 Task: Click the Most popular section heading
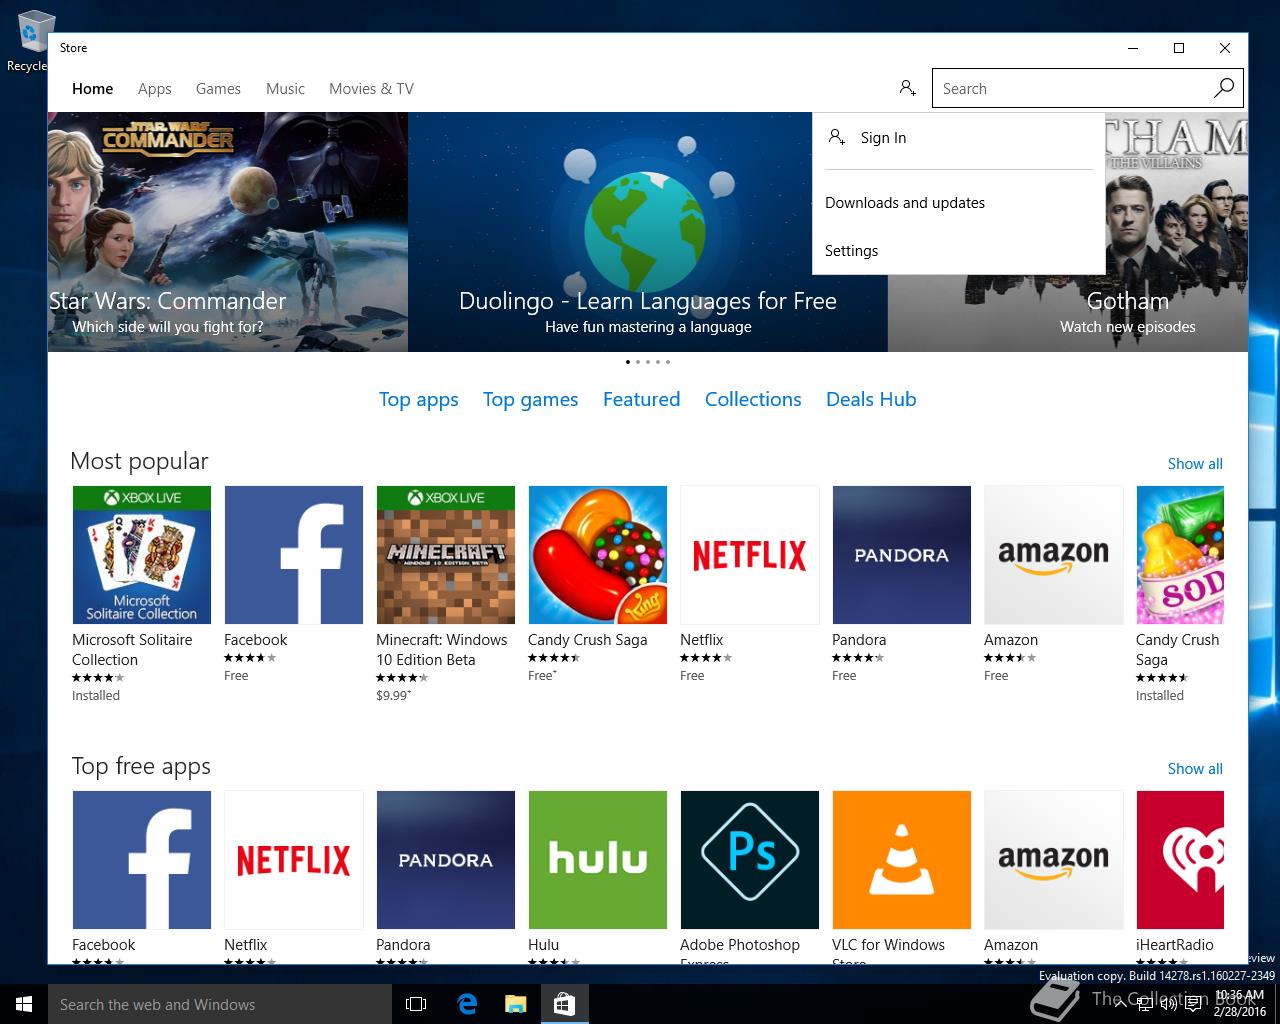139,461
